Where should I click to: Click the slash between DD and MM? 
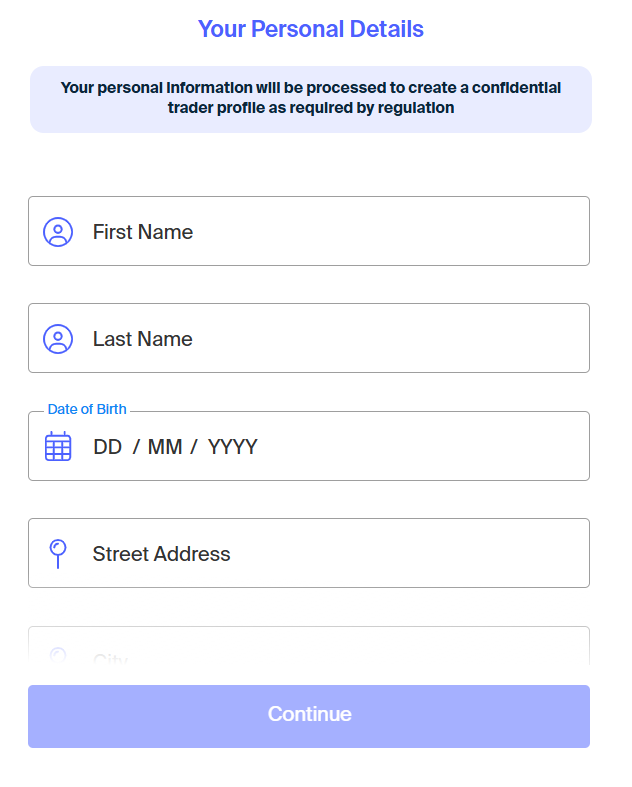click(136, 447)
